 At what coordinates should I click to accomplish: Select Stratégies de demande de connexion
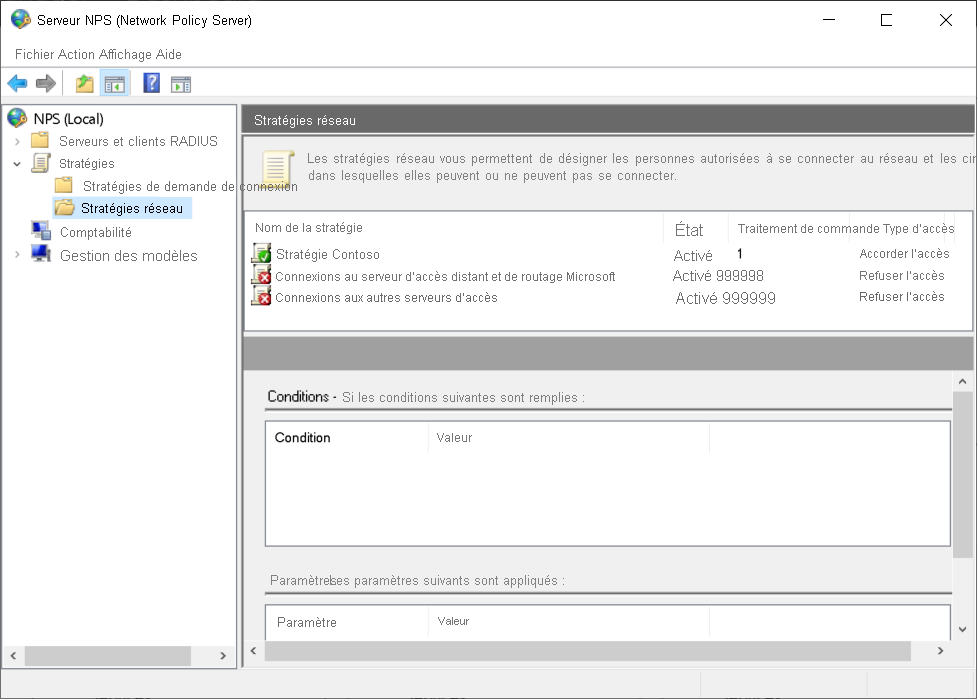pos(190,186)
